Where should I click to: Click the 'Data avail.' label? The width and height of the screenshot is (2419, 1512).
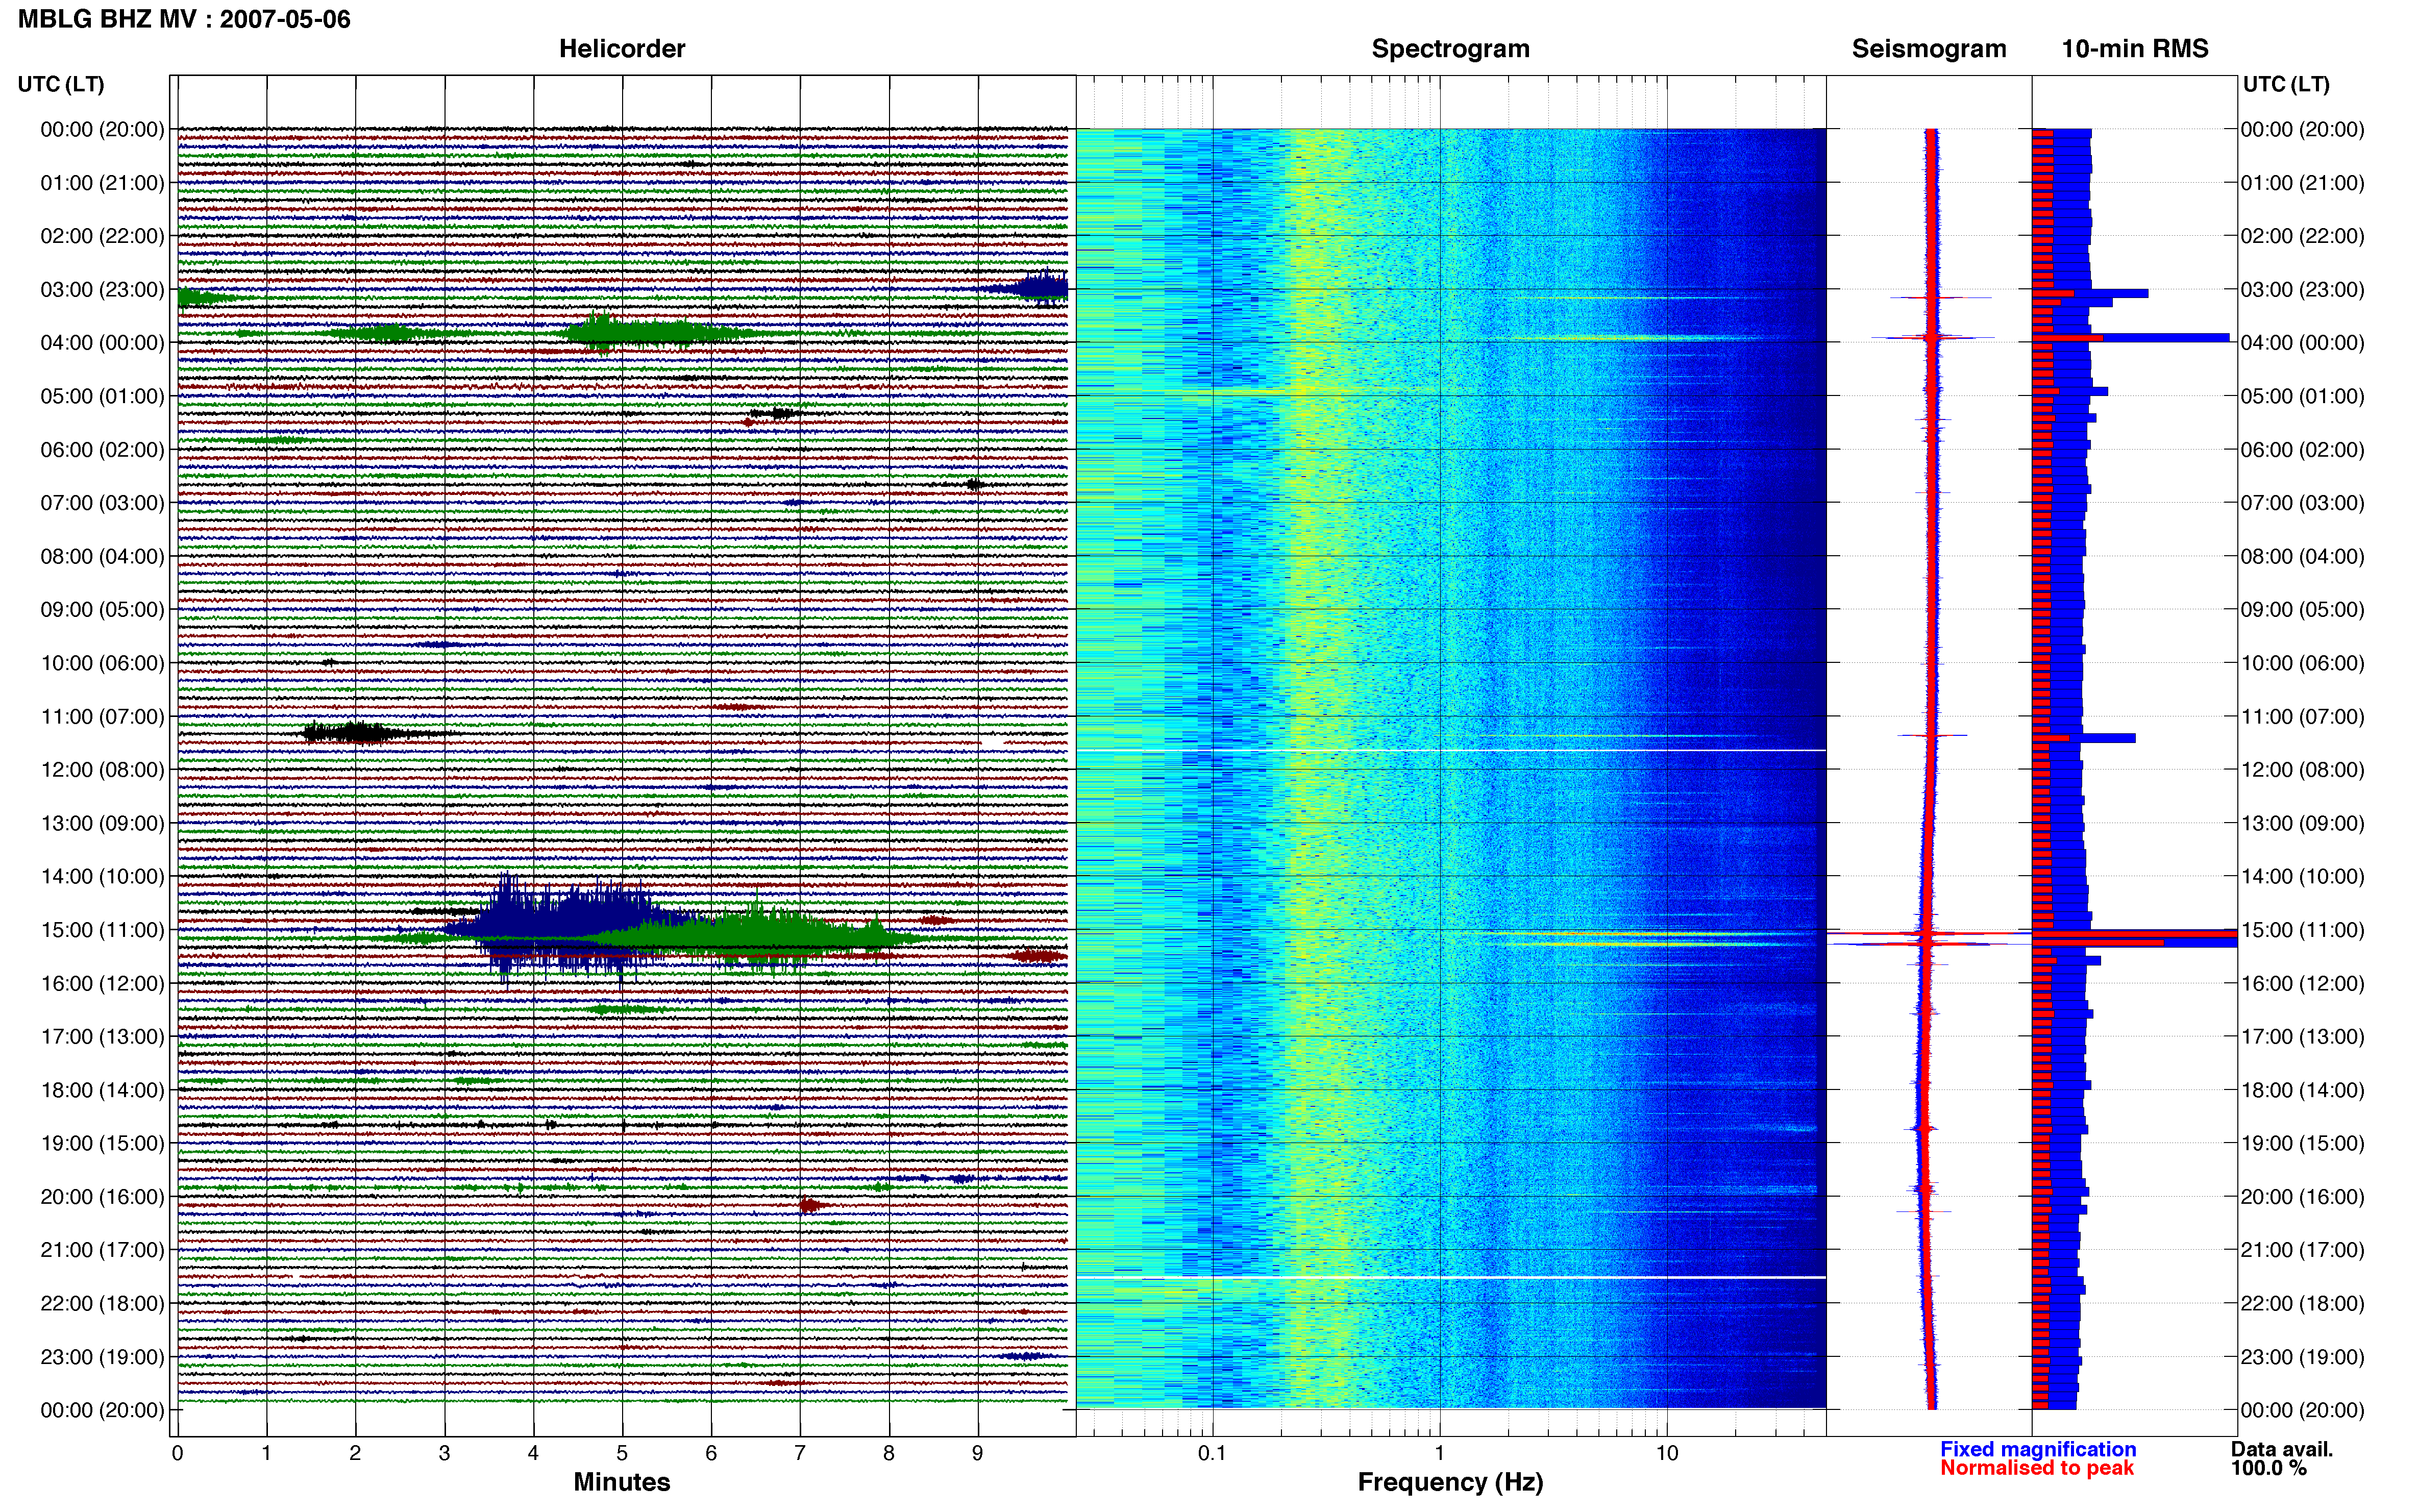click(2282, 1449)
